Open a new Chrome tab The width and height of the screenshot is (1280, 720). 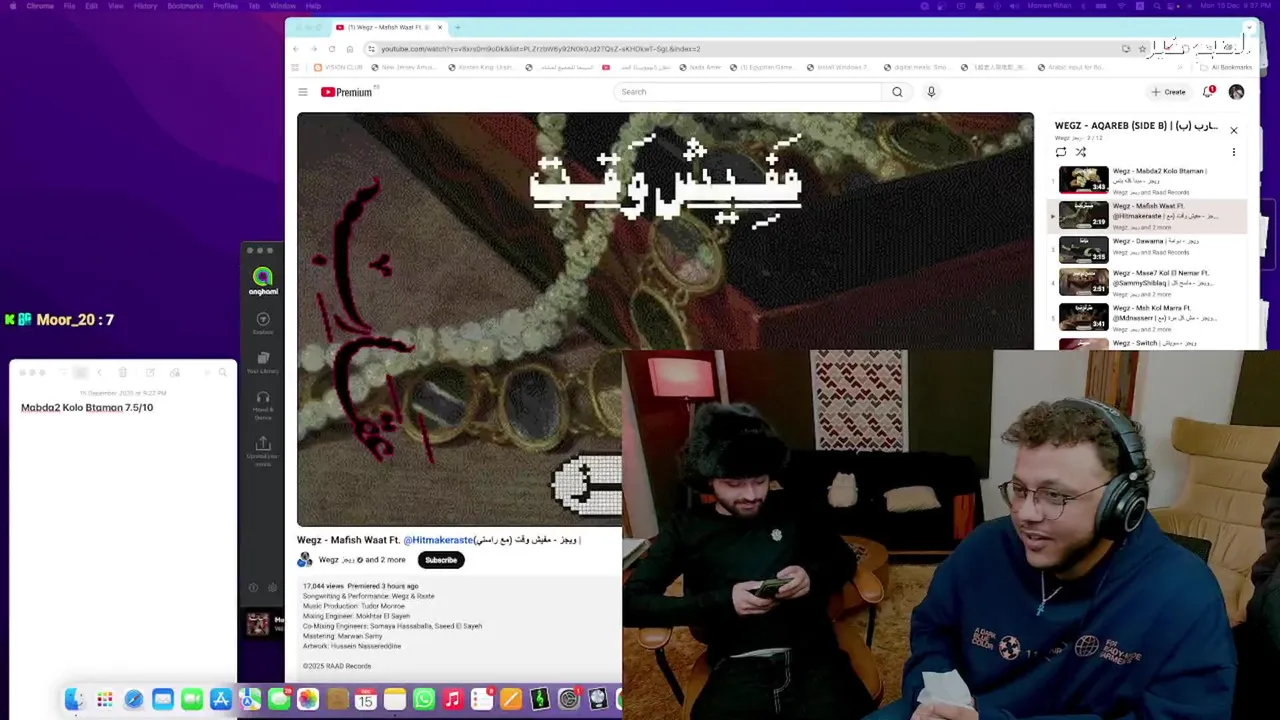point(457,27)
